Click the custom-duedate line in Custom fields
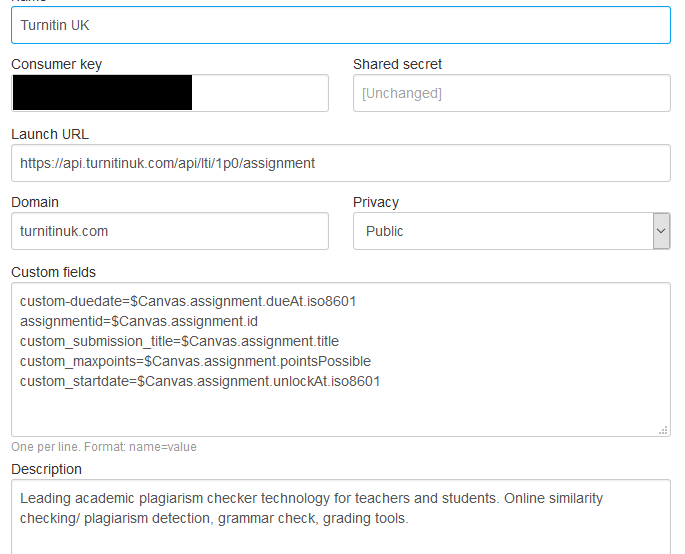 click(188, 301)
